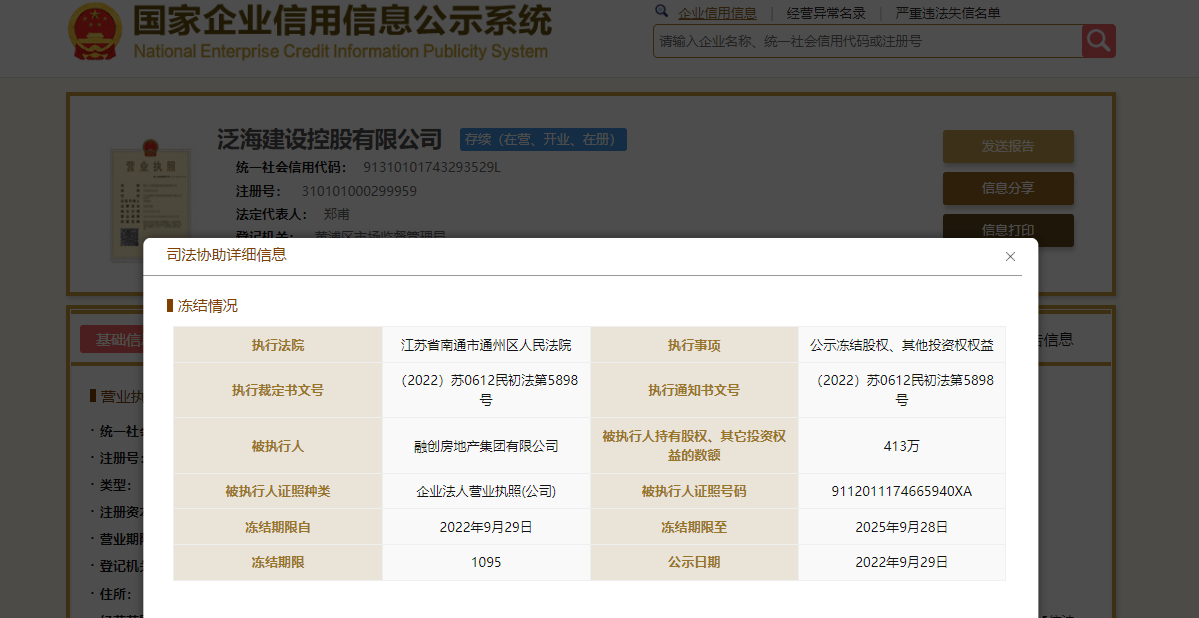Viewport: 1199px width, 618px height.
Task: Click the 公示冻结股权、其他投资权权益 cell
Action: tap(902, 345)
